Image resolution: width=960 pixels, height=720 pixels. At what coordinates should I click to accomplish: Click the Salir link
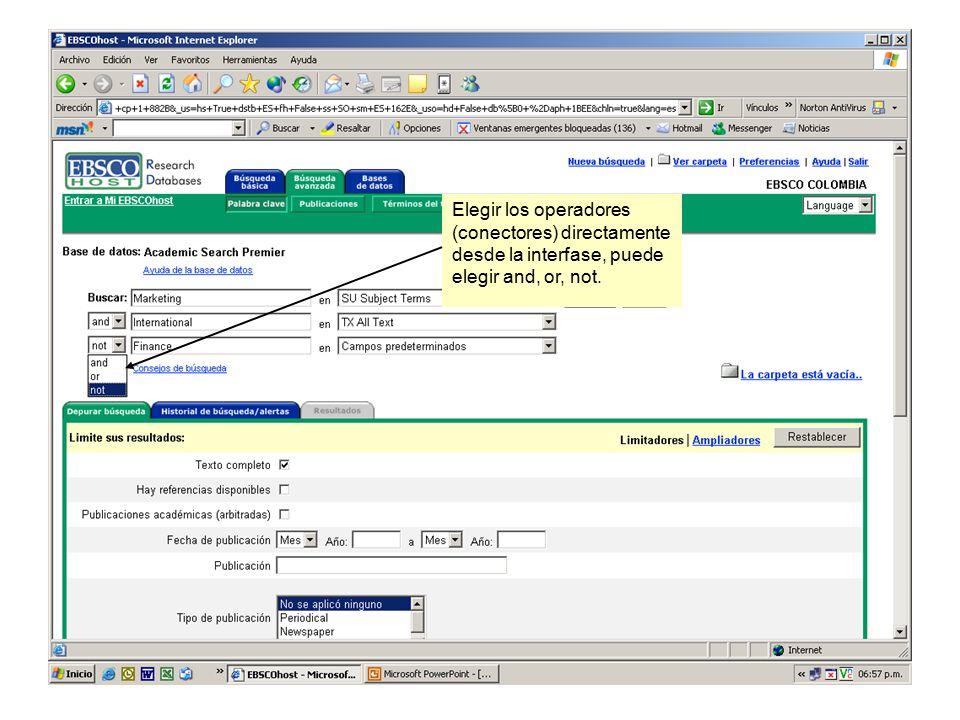click(858, 162)
